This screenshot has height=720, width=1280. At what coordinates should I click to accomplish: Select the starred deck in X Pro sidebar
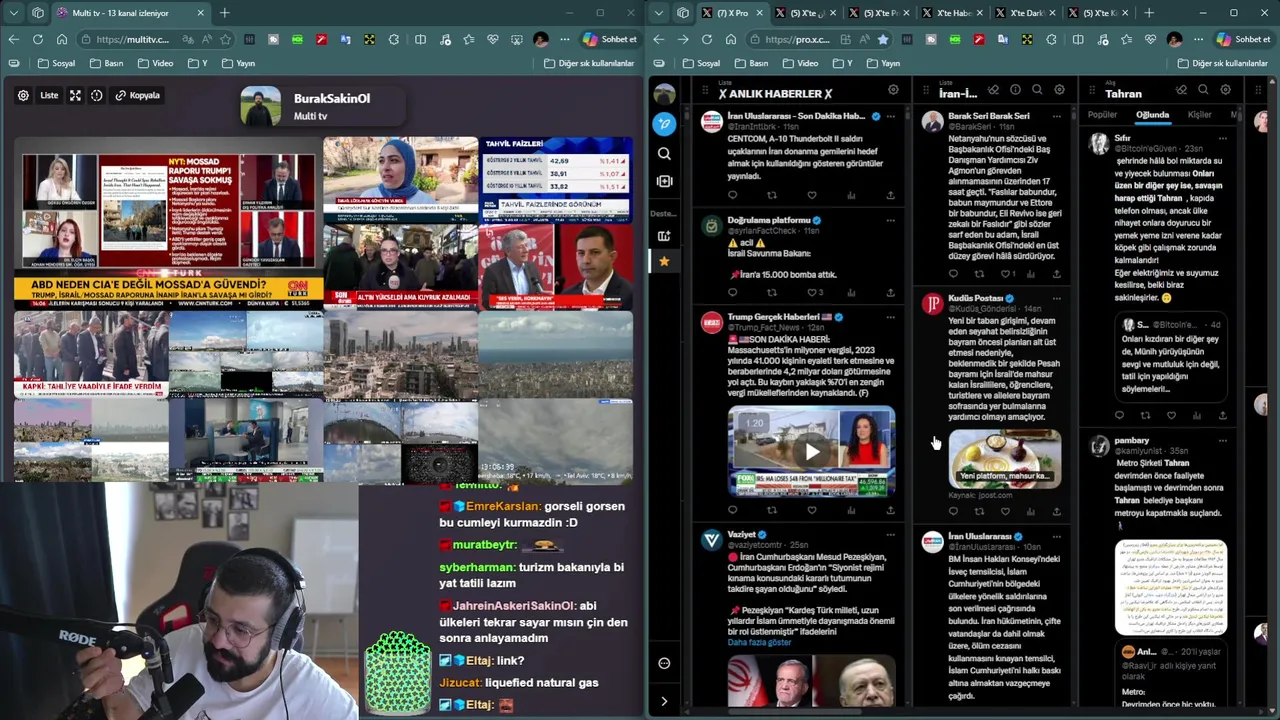point(664,261)
